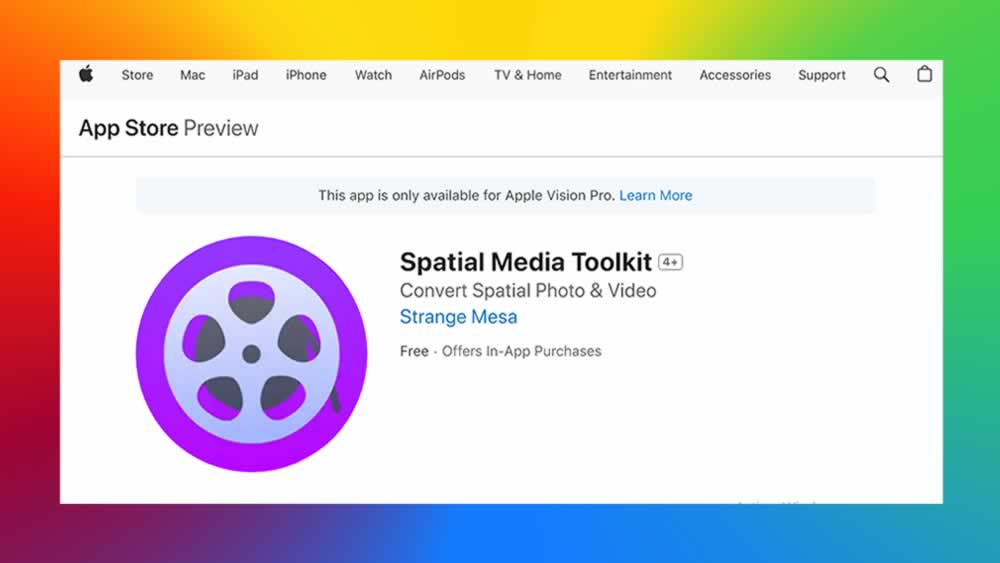Click the Convert Spatial Photo & Video subtitle

(528, 291)
